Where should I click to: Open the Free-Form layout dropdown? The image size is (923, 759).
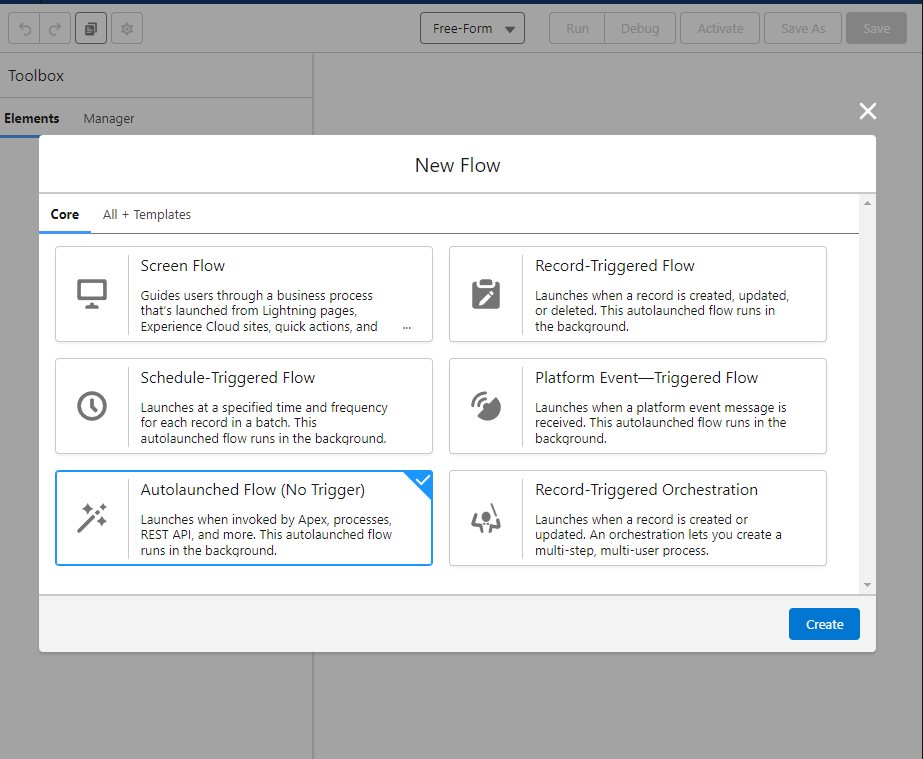coord(473,29)
